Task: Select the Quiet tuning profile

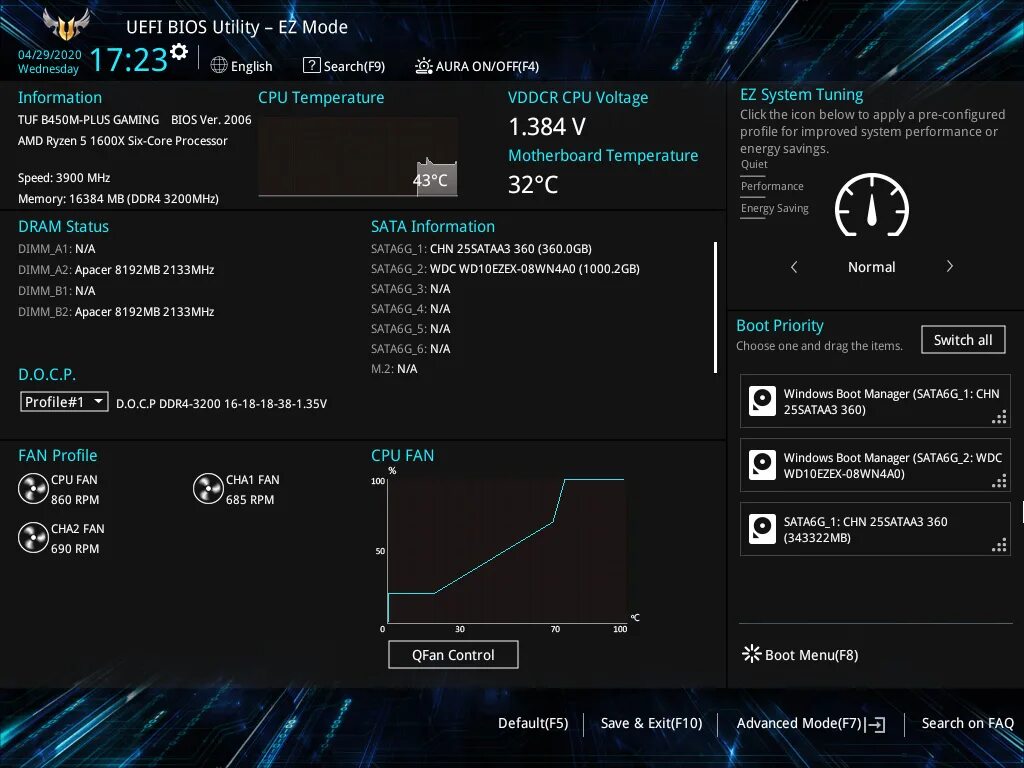Action: pos(754,164)
